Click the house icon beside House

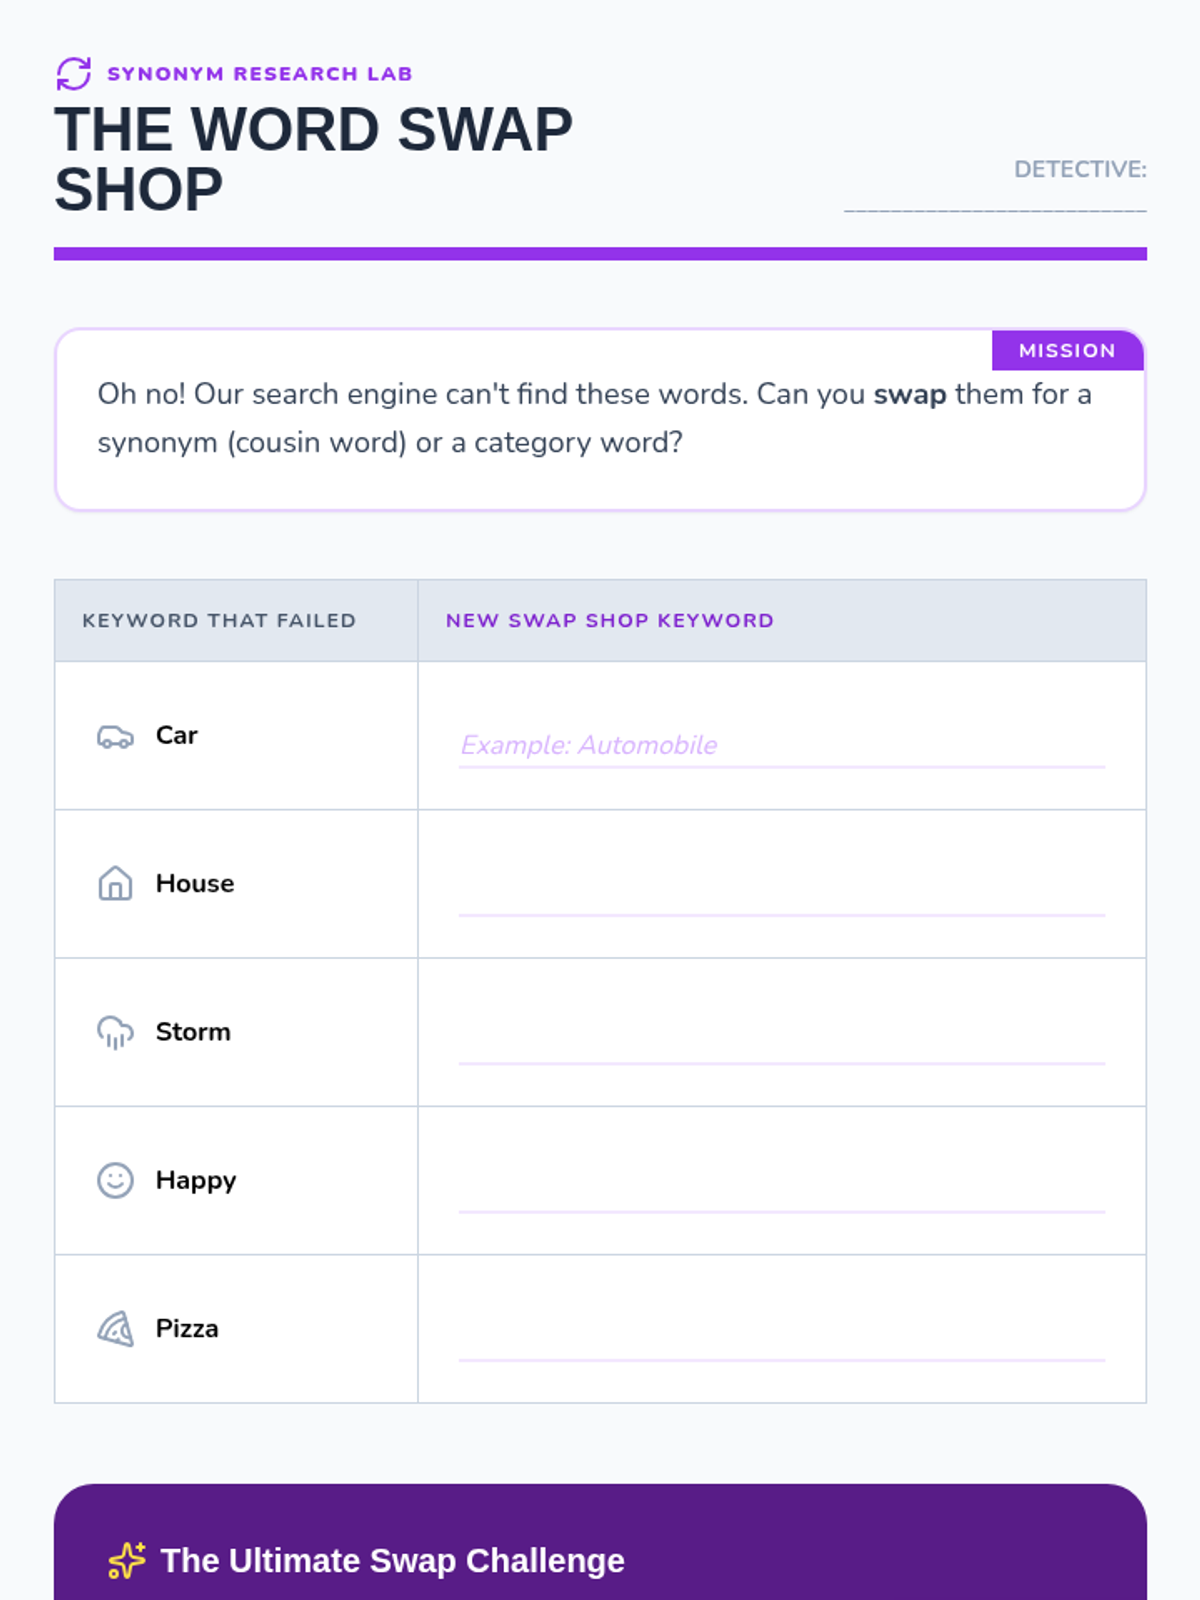(x=115, y=884)
